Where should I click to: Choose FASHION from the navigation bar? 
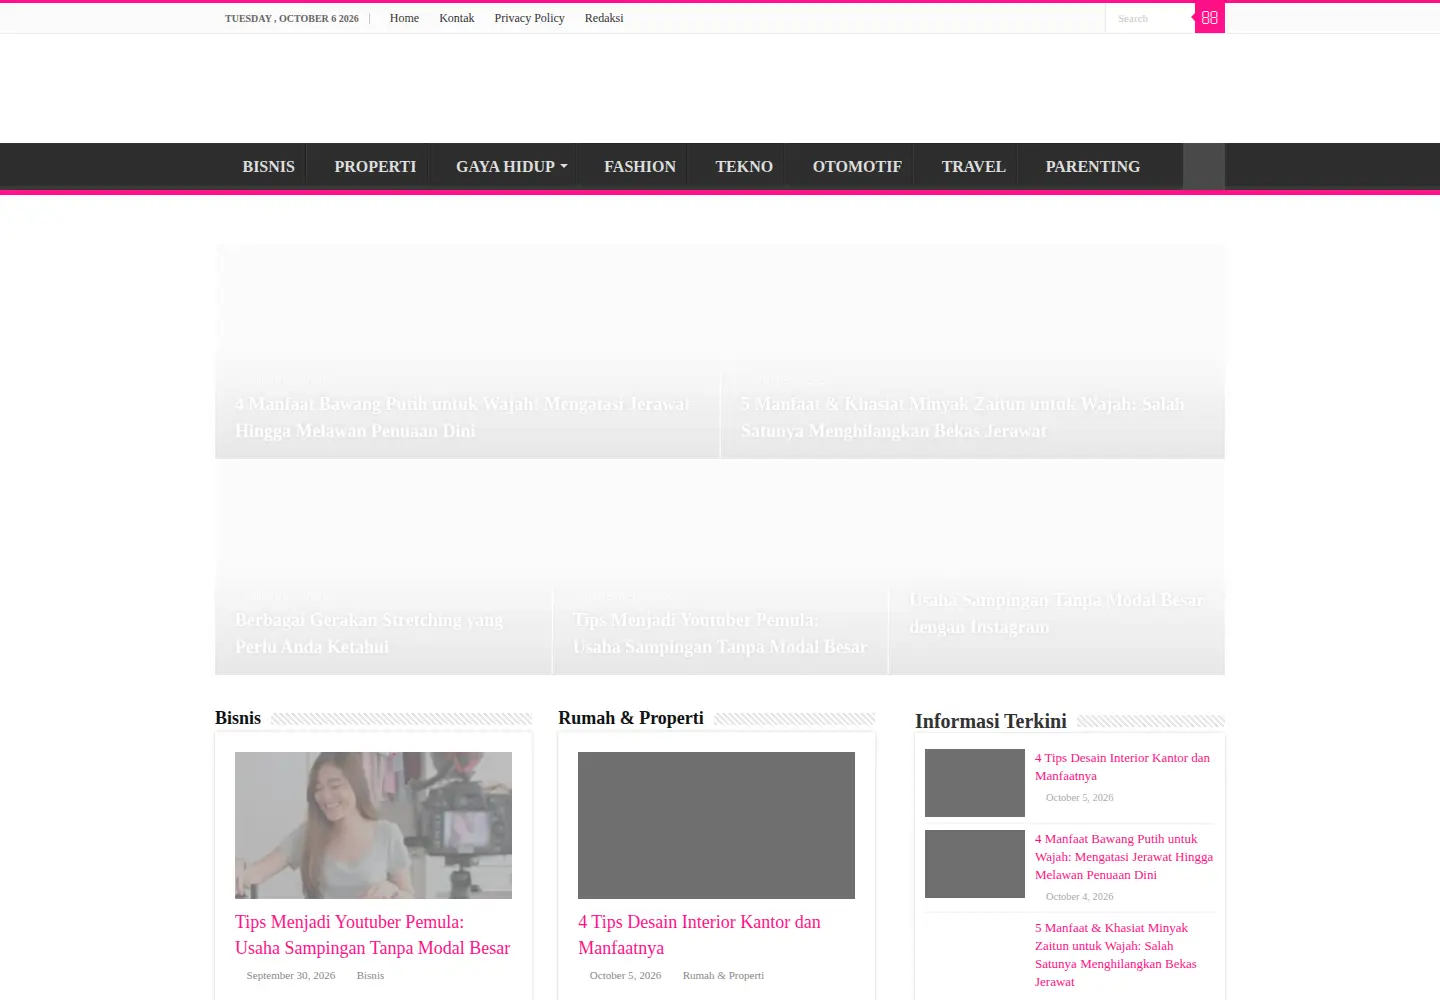(640, 166)
